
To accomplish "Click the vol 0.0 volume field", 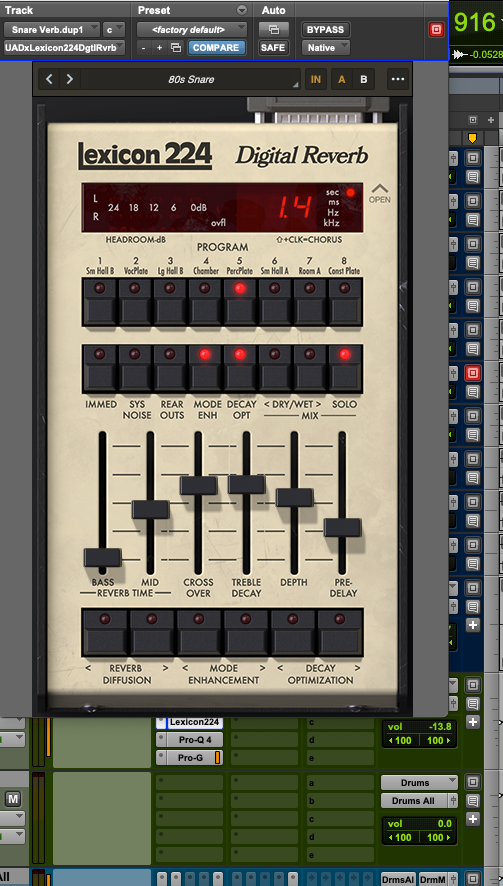I will (419, 824).
